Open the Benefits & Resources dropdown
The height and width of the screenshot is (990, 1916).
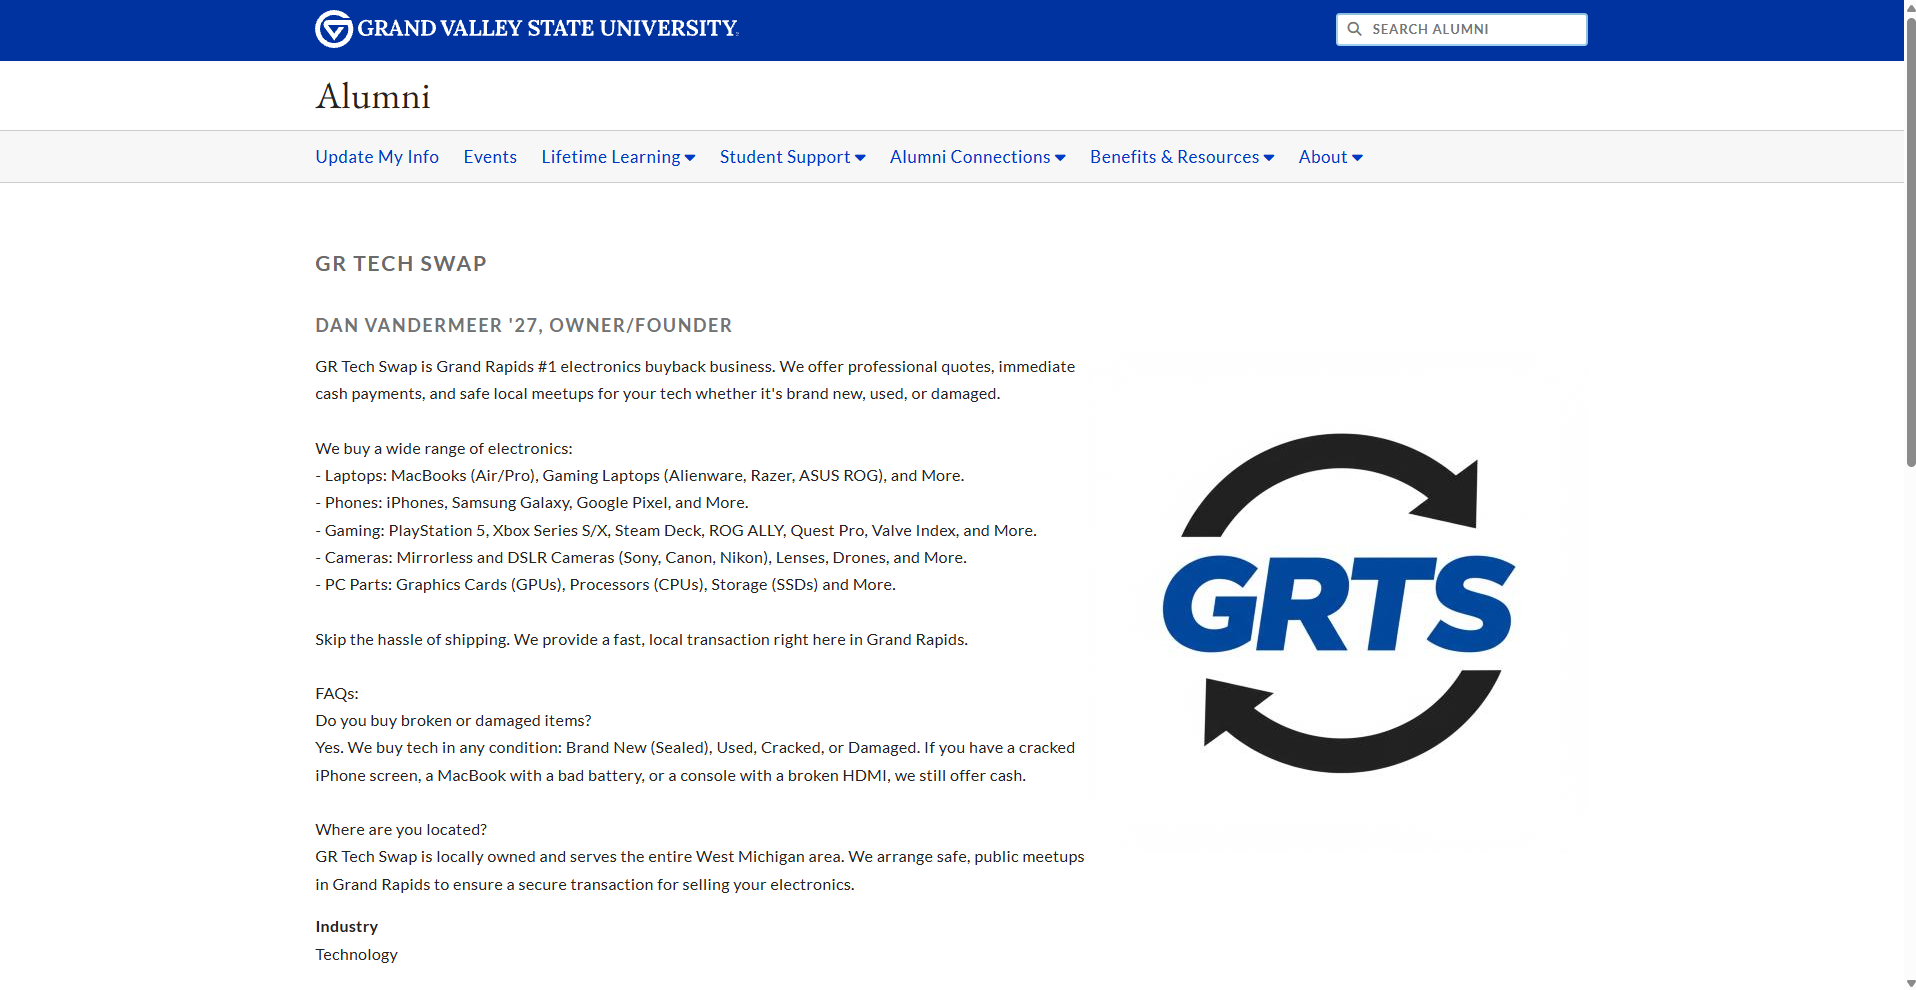1174,156
